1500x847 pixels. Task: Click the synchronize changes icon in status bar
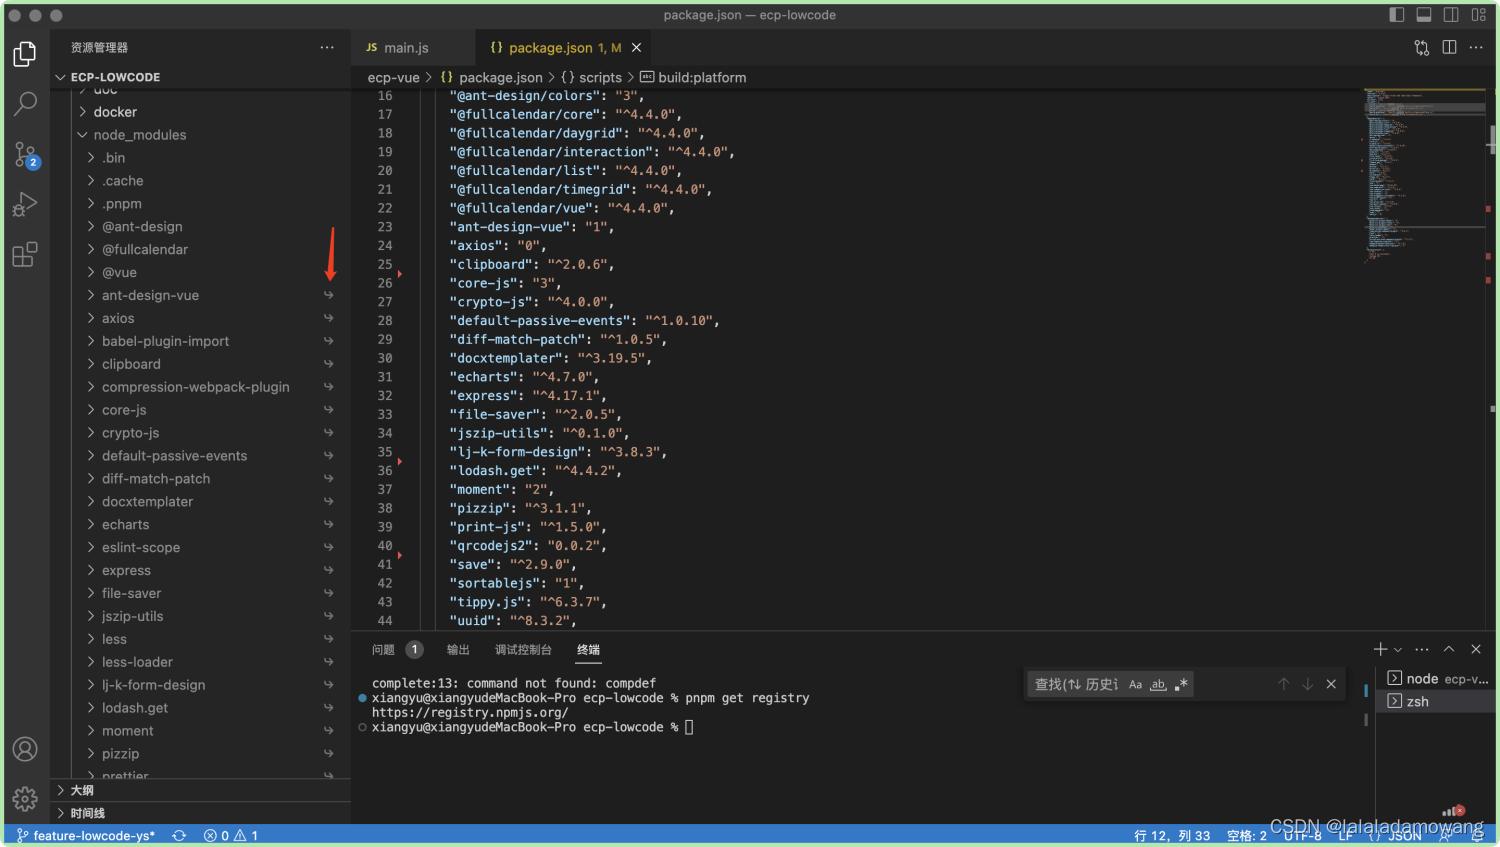point(179,835)
